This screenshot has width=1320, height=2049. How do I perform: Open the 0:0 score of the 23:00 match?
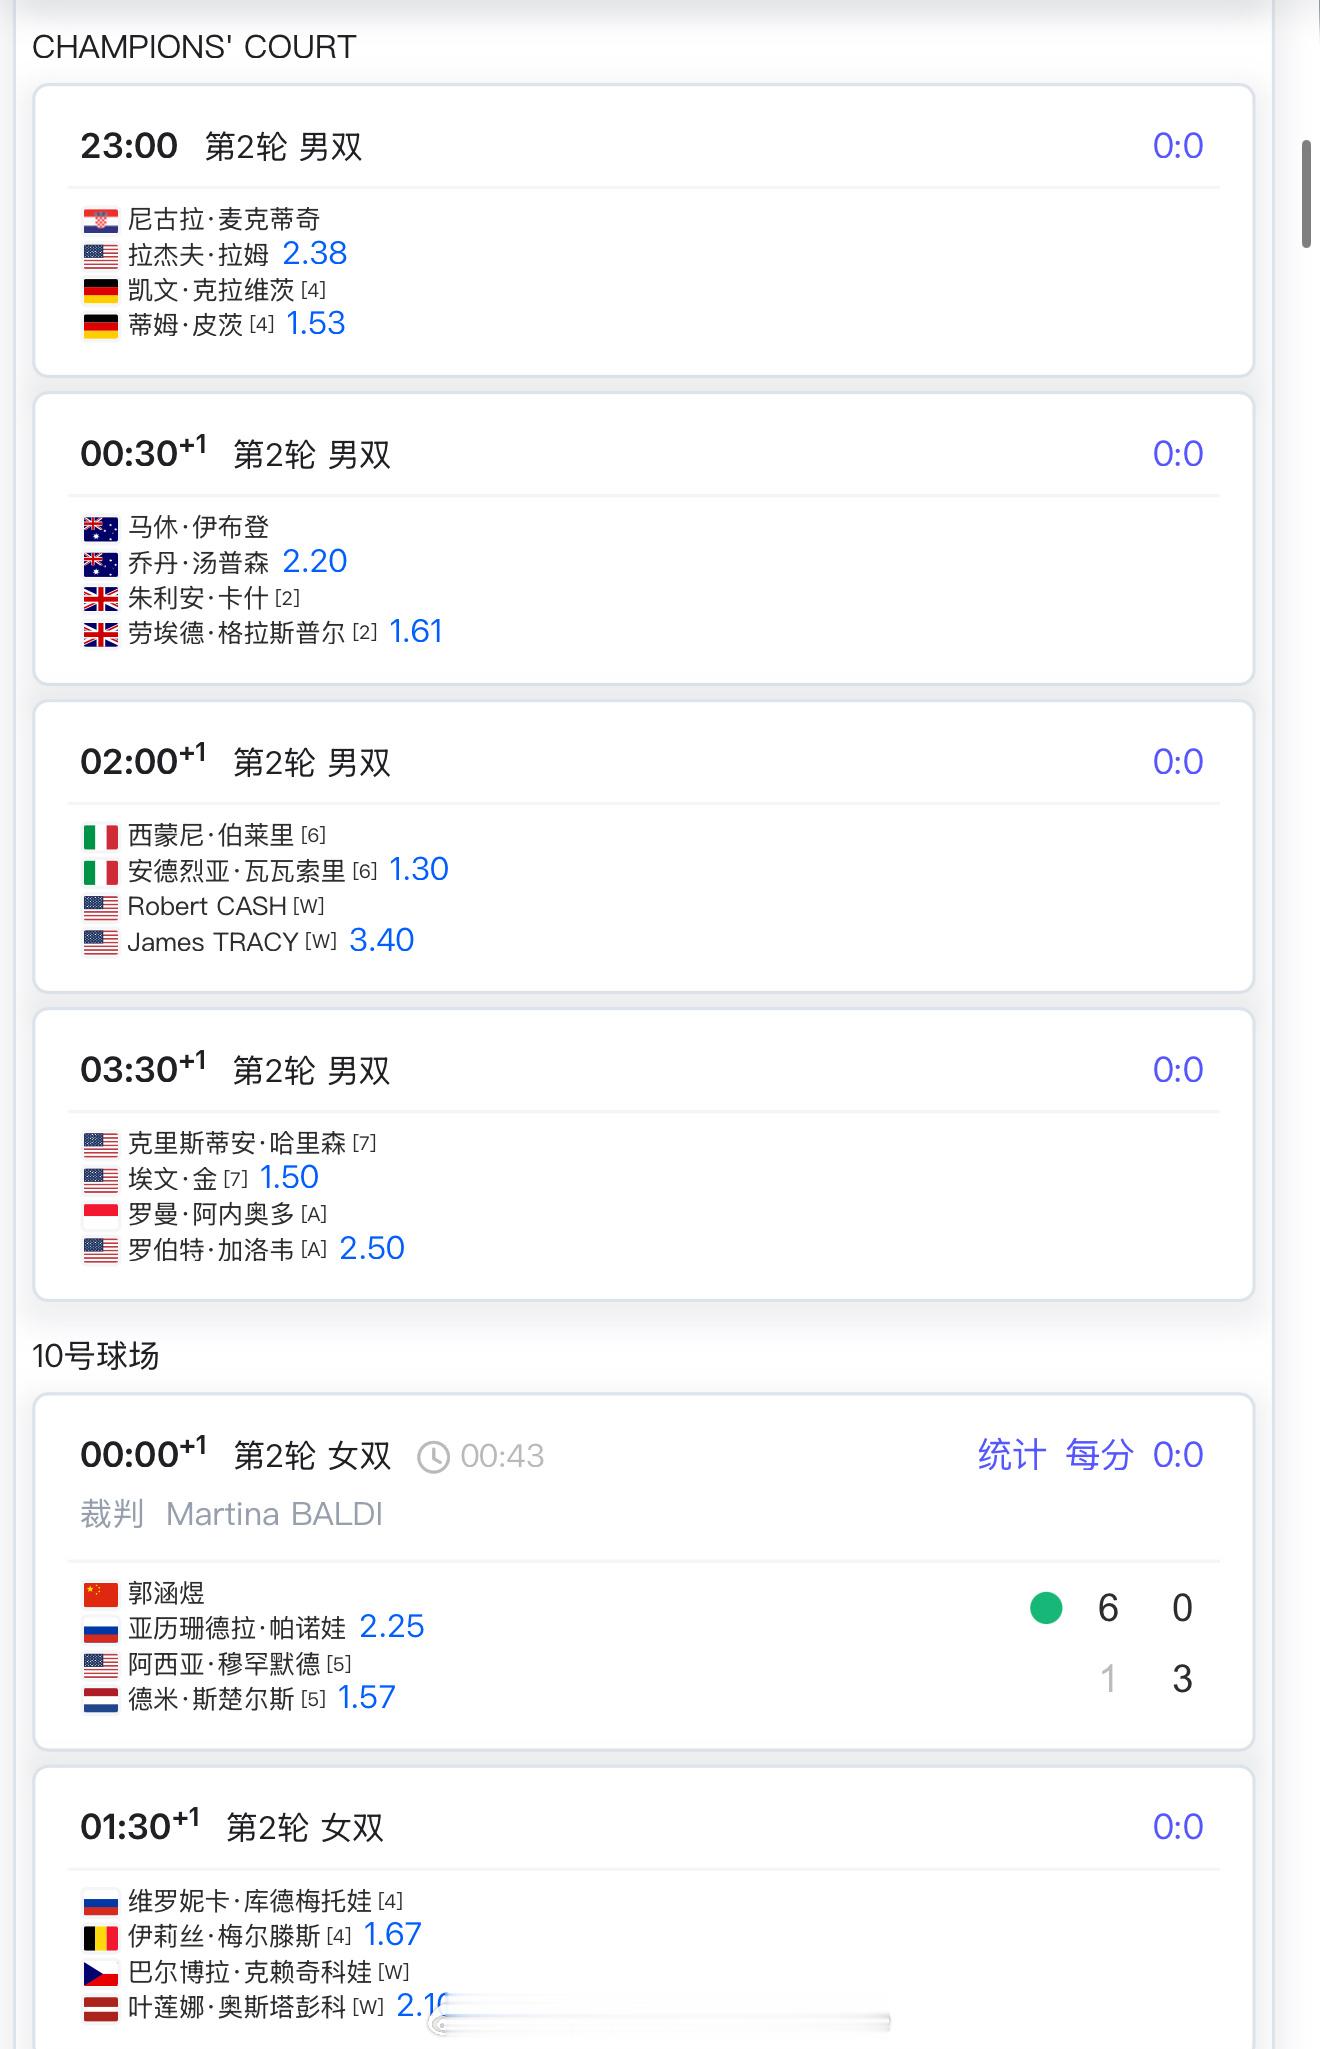coord(1178,146)
